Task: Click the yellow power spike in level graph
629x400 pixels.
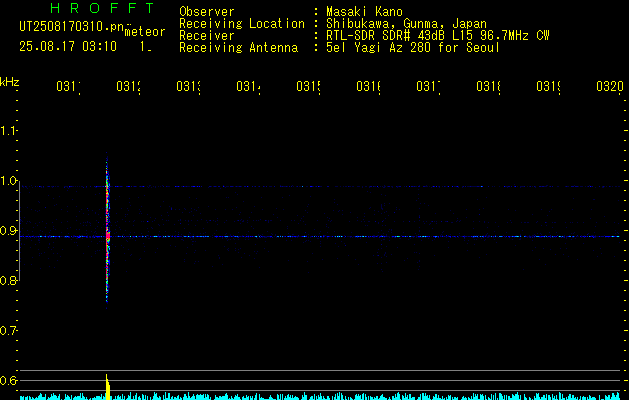Action: 108,387
